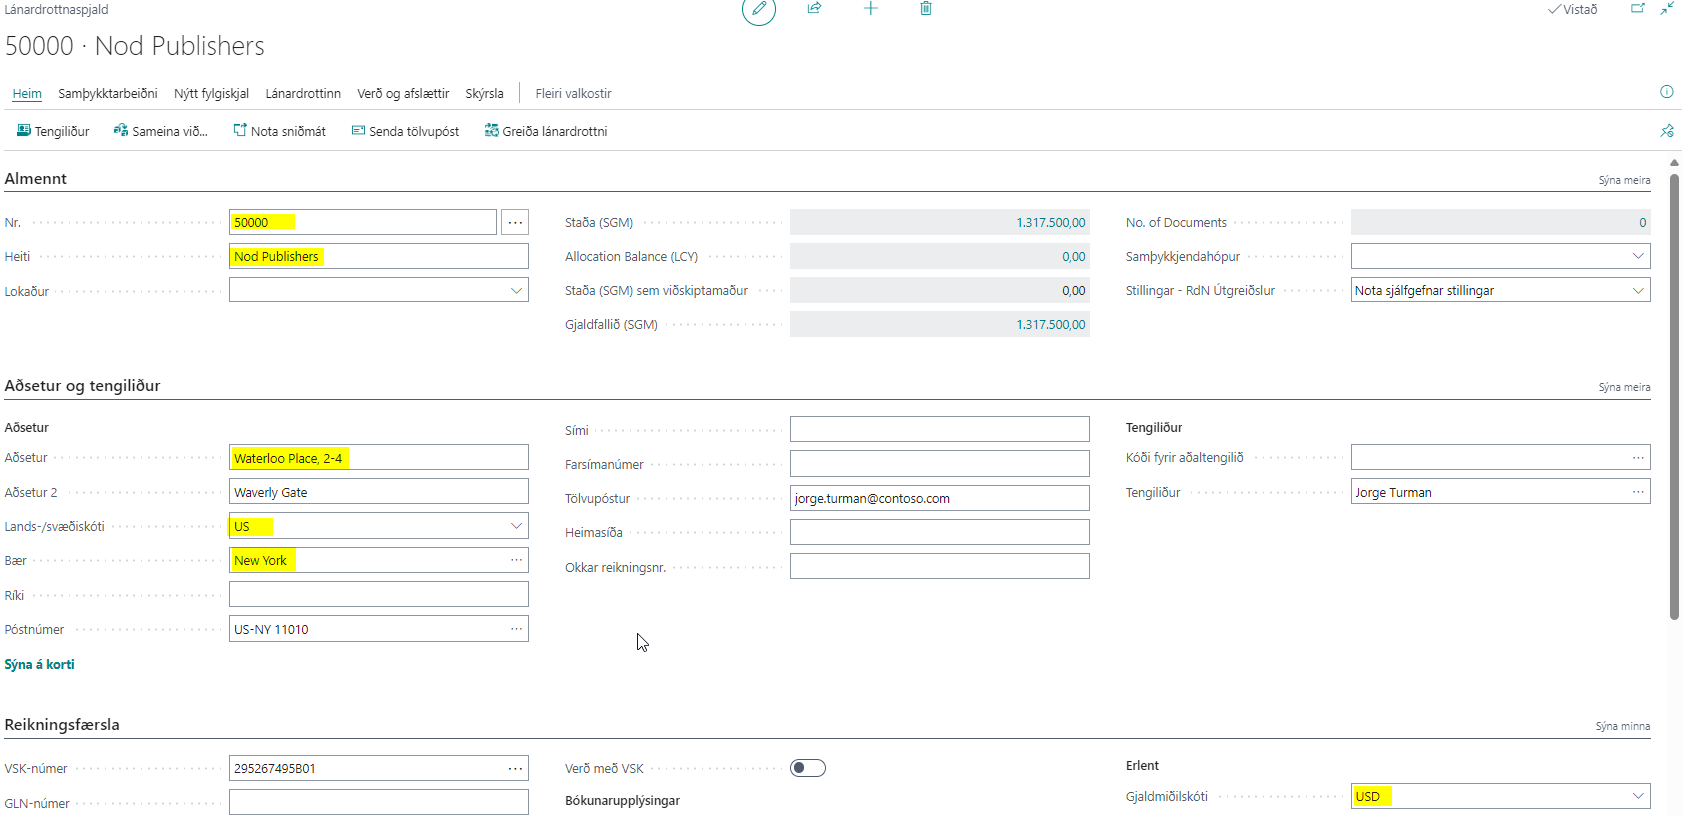This screenshot has width=1704, height=816.
Task: Click the trash delete icon
Action: (926, 9)
